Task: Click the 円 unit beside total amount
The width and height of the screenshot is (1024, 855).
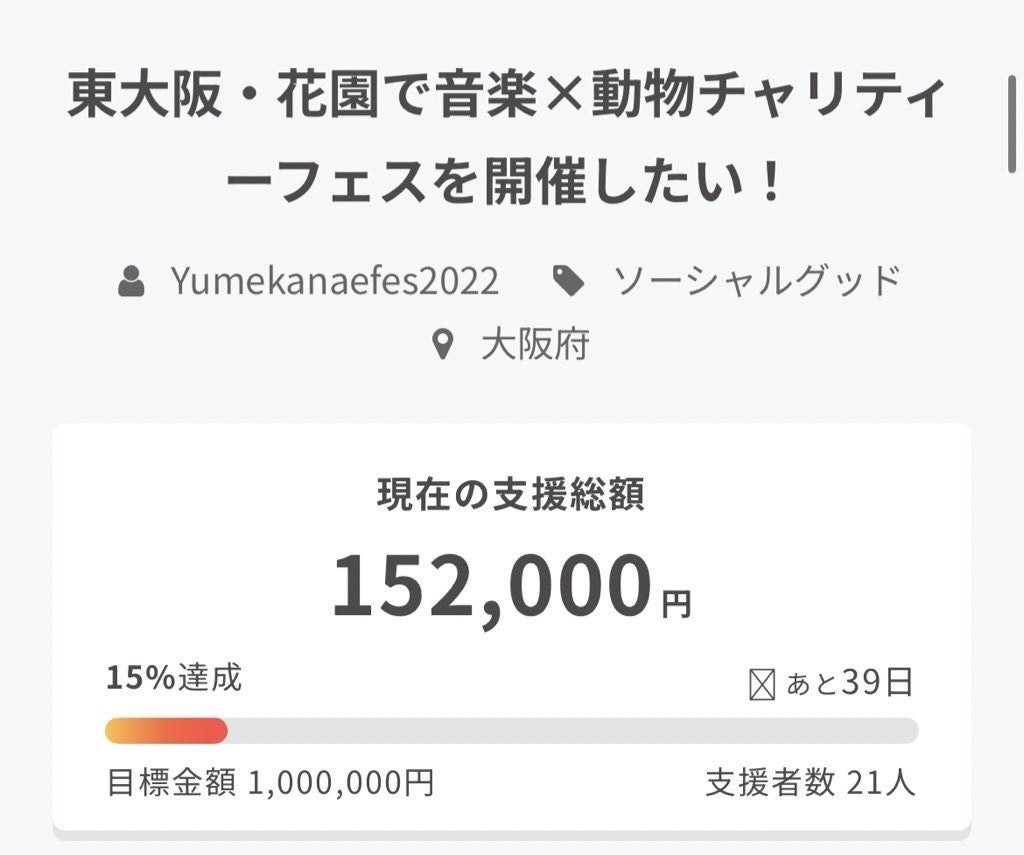Action: point(676,604)
